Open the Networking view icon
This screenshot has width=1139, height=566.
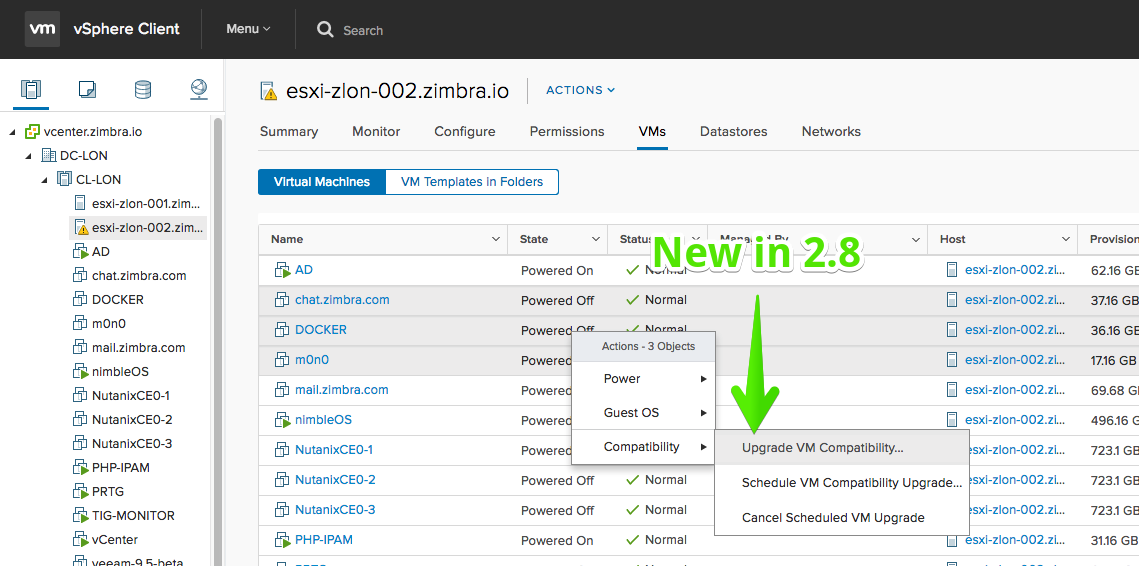tap(199, 89)
